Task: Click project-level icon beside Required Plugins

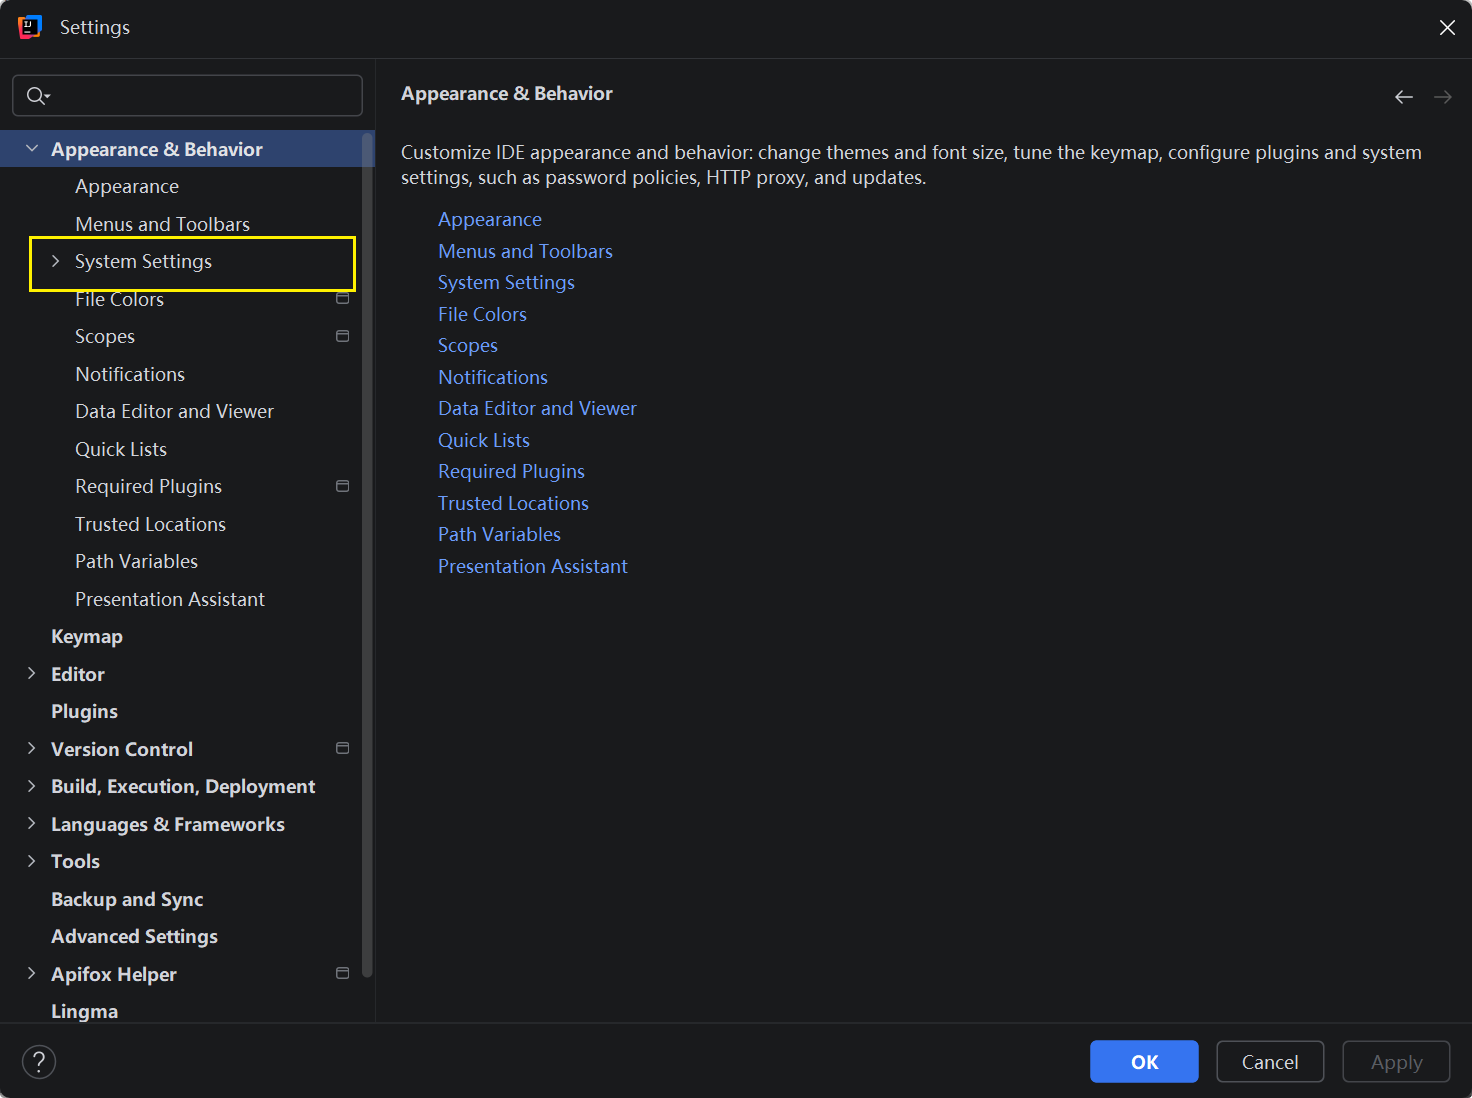Action: click(342, 487)
